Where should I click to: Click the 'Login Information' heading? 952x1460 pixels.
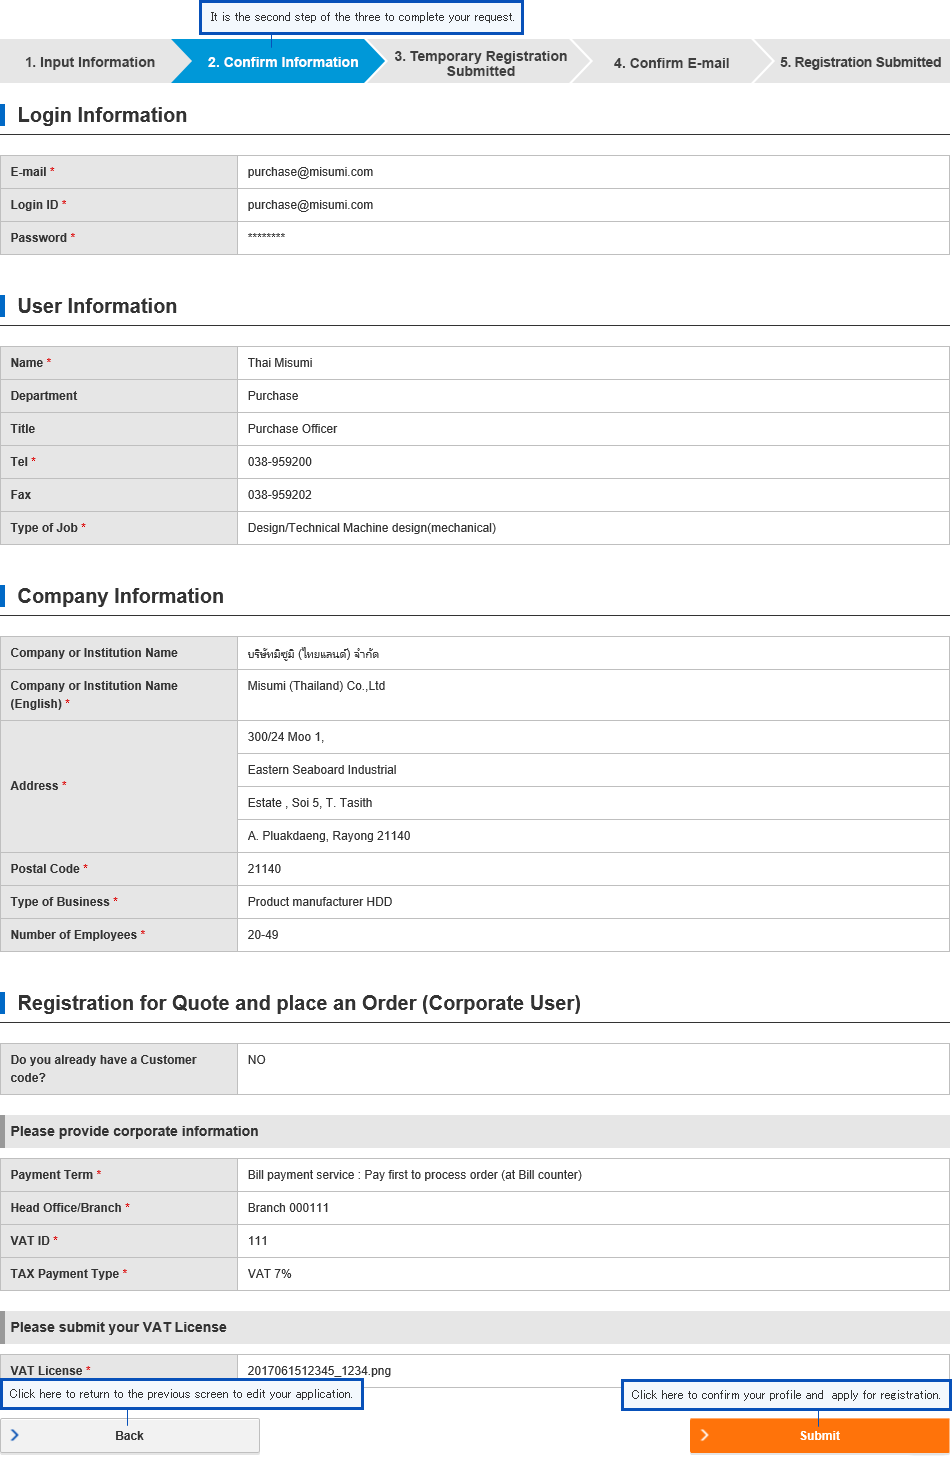pyautogui.click(x=102, y=115)
